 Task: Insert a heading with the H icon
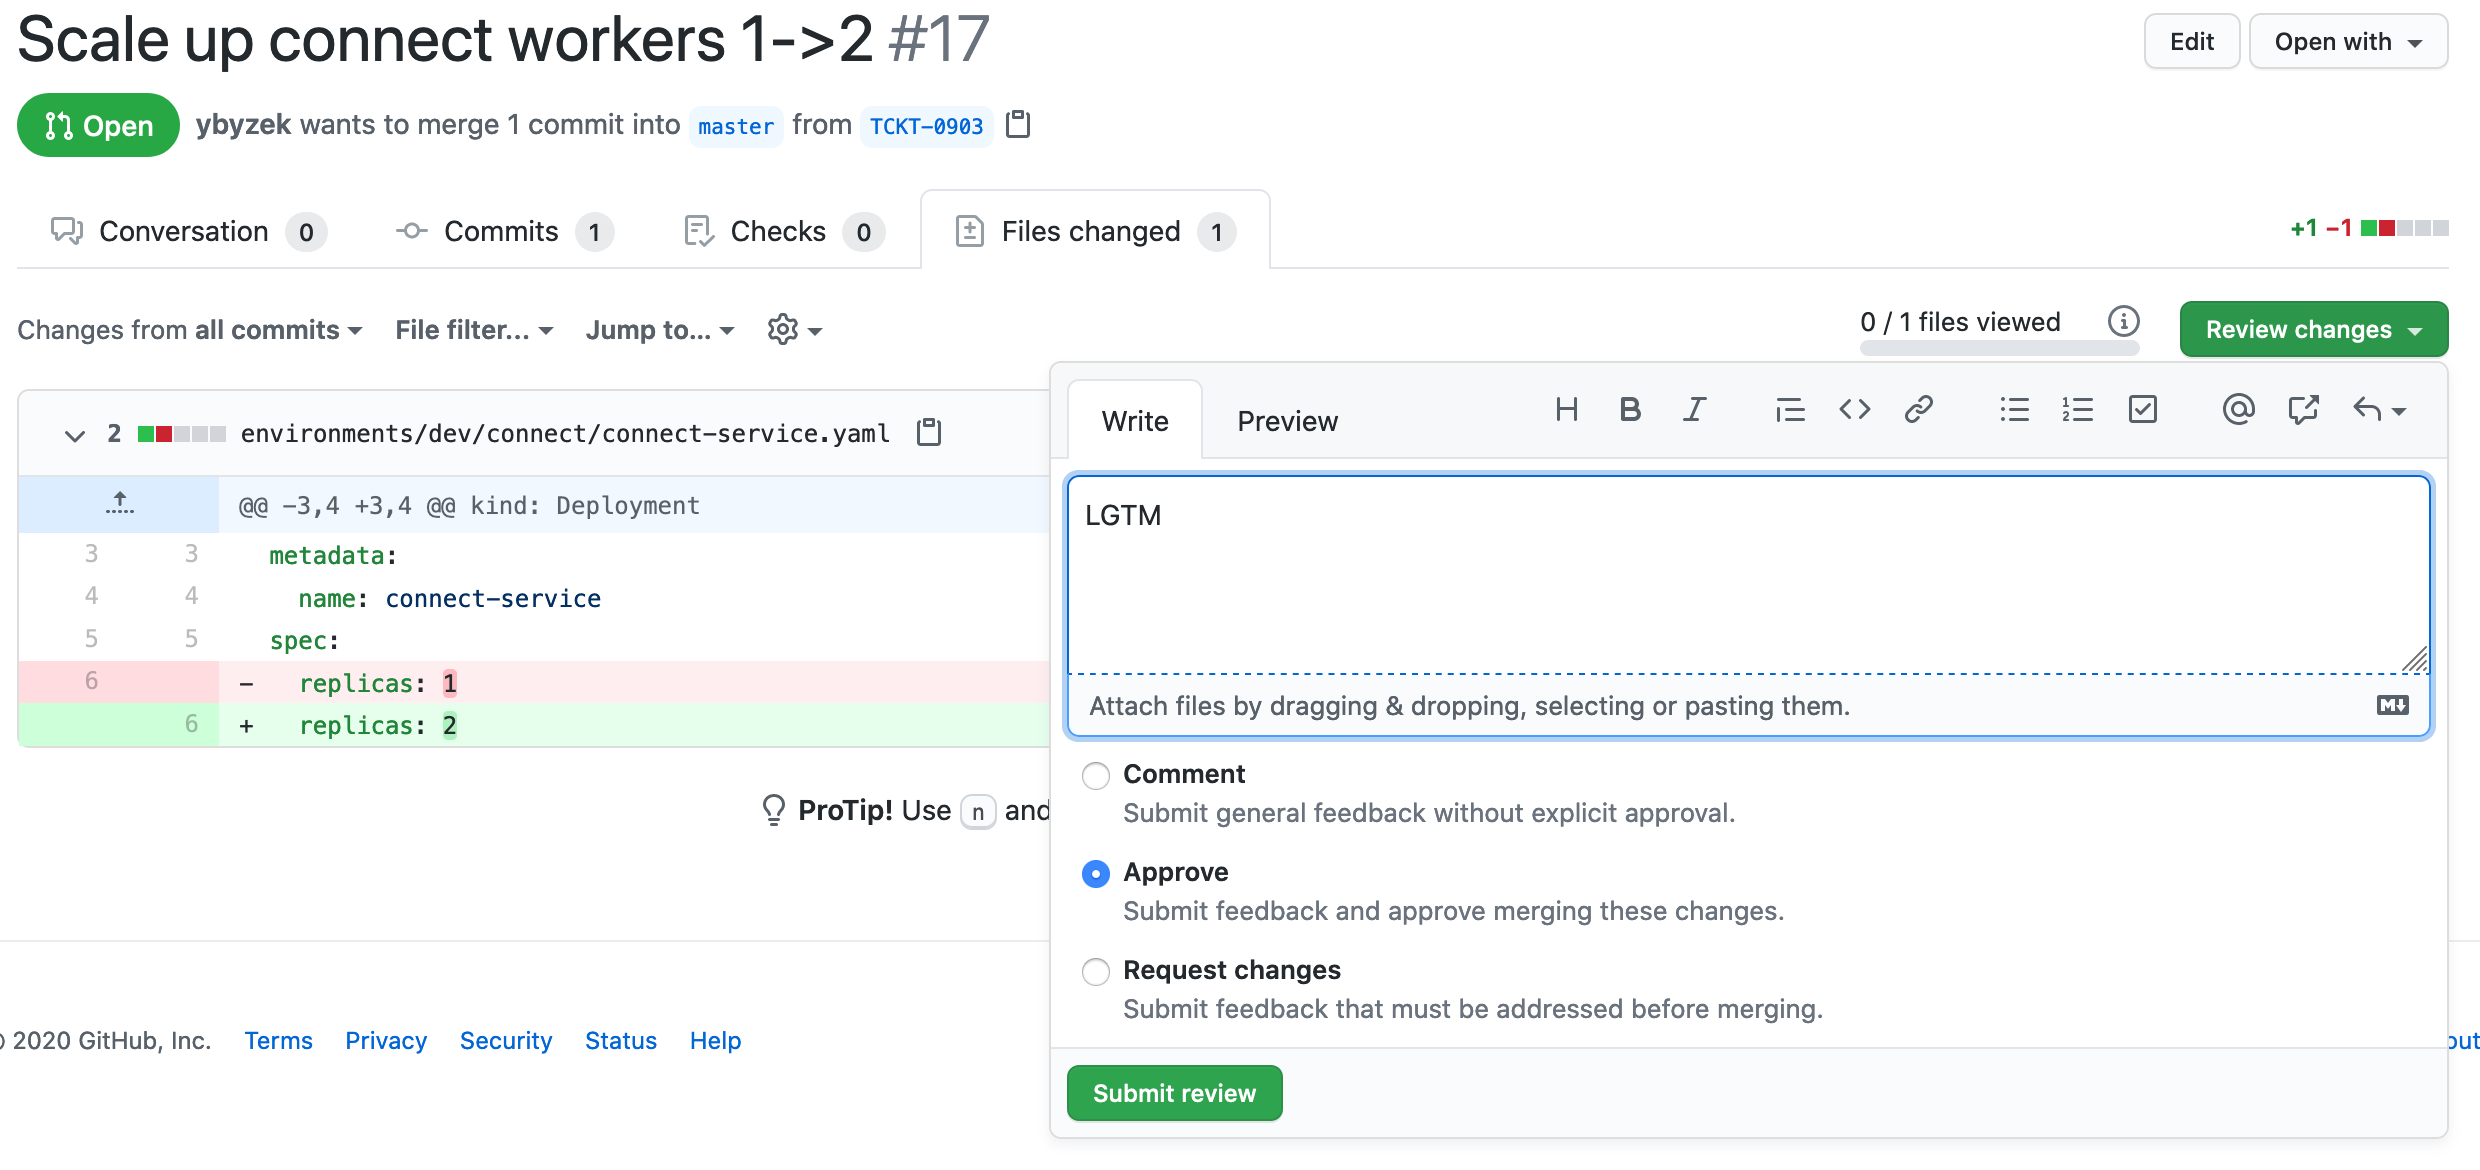coord(1566,409)
